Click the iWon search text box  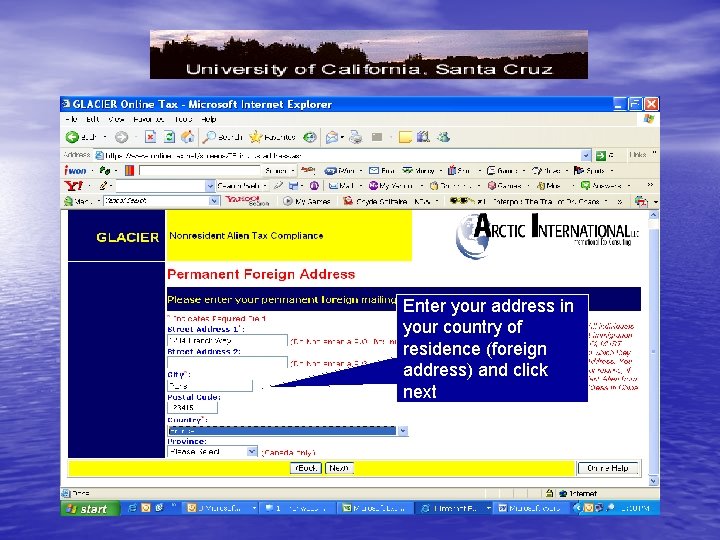pos(199,170)
